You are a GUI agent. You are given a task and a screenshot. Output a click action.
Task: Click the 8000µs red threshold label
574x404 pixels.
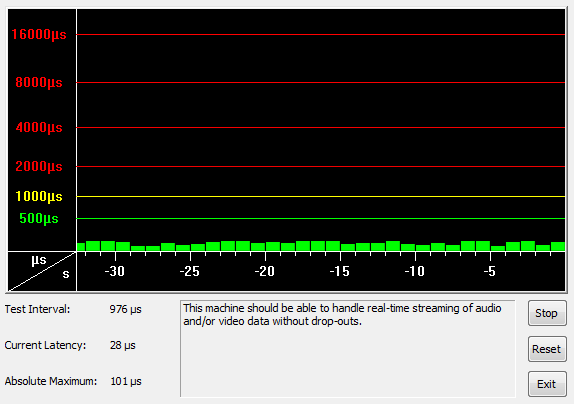coord(39,82)
